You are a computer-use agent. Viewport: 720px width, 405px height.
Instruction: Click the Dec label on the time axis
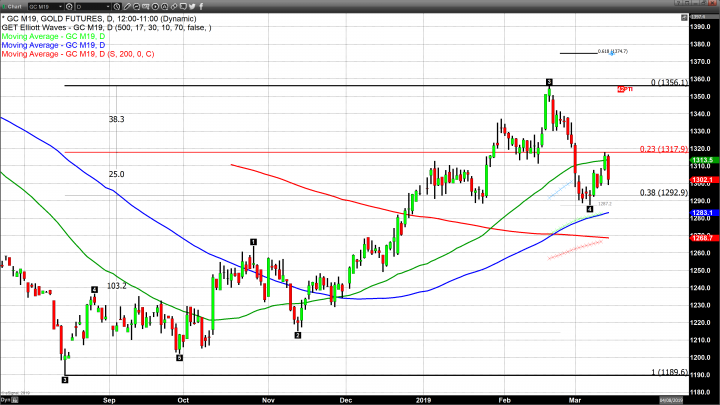(346, 400)
